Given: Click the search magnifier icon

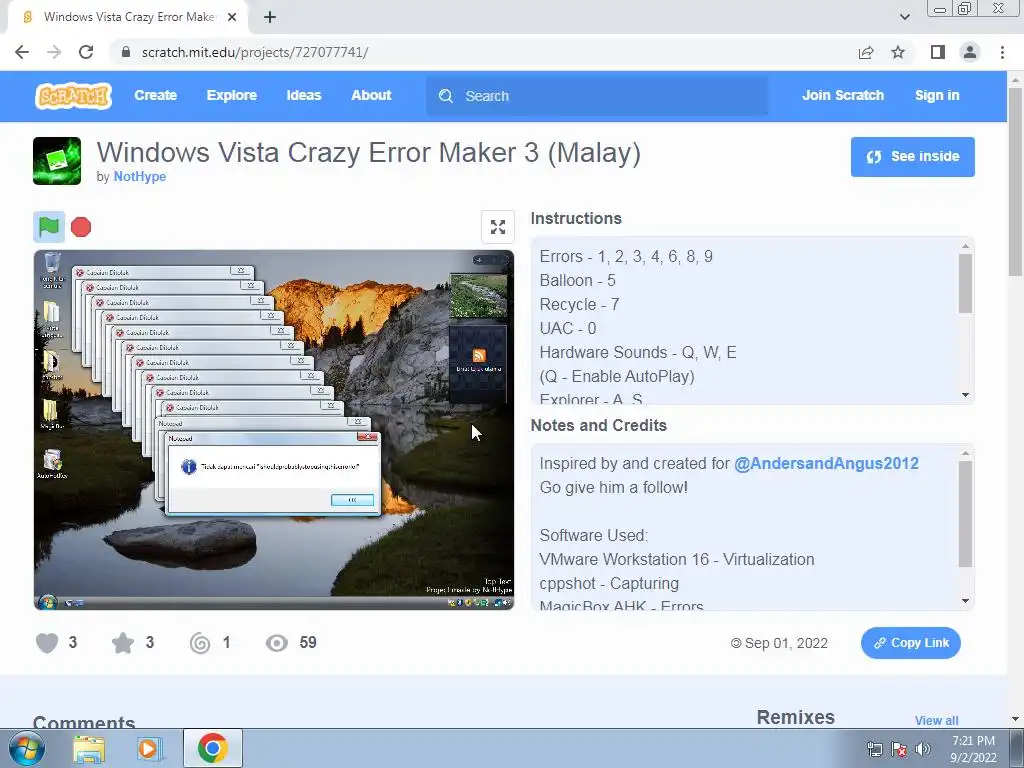Looking at the screenshot, I should coord(446,96).
